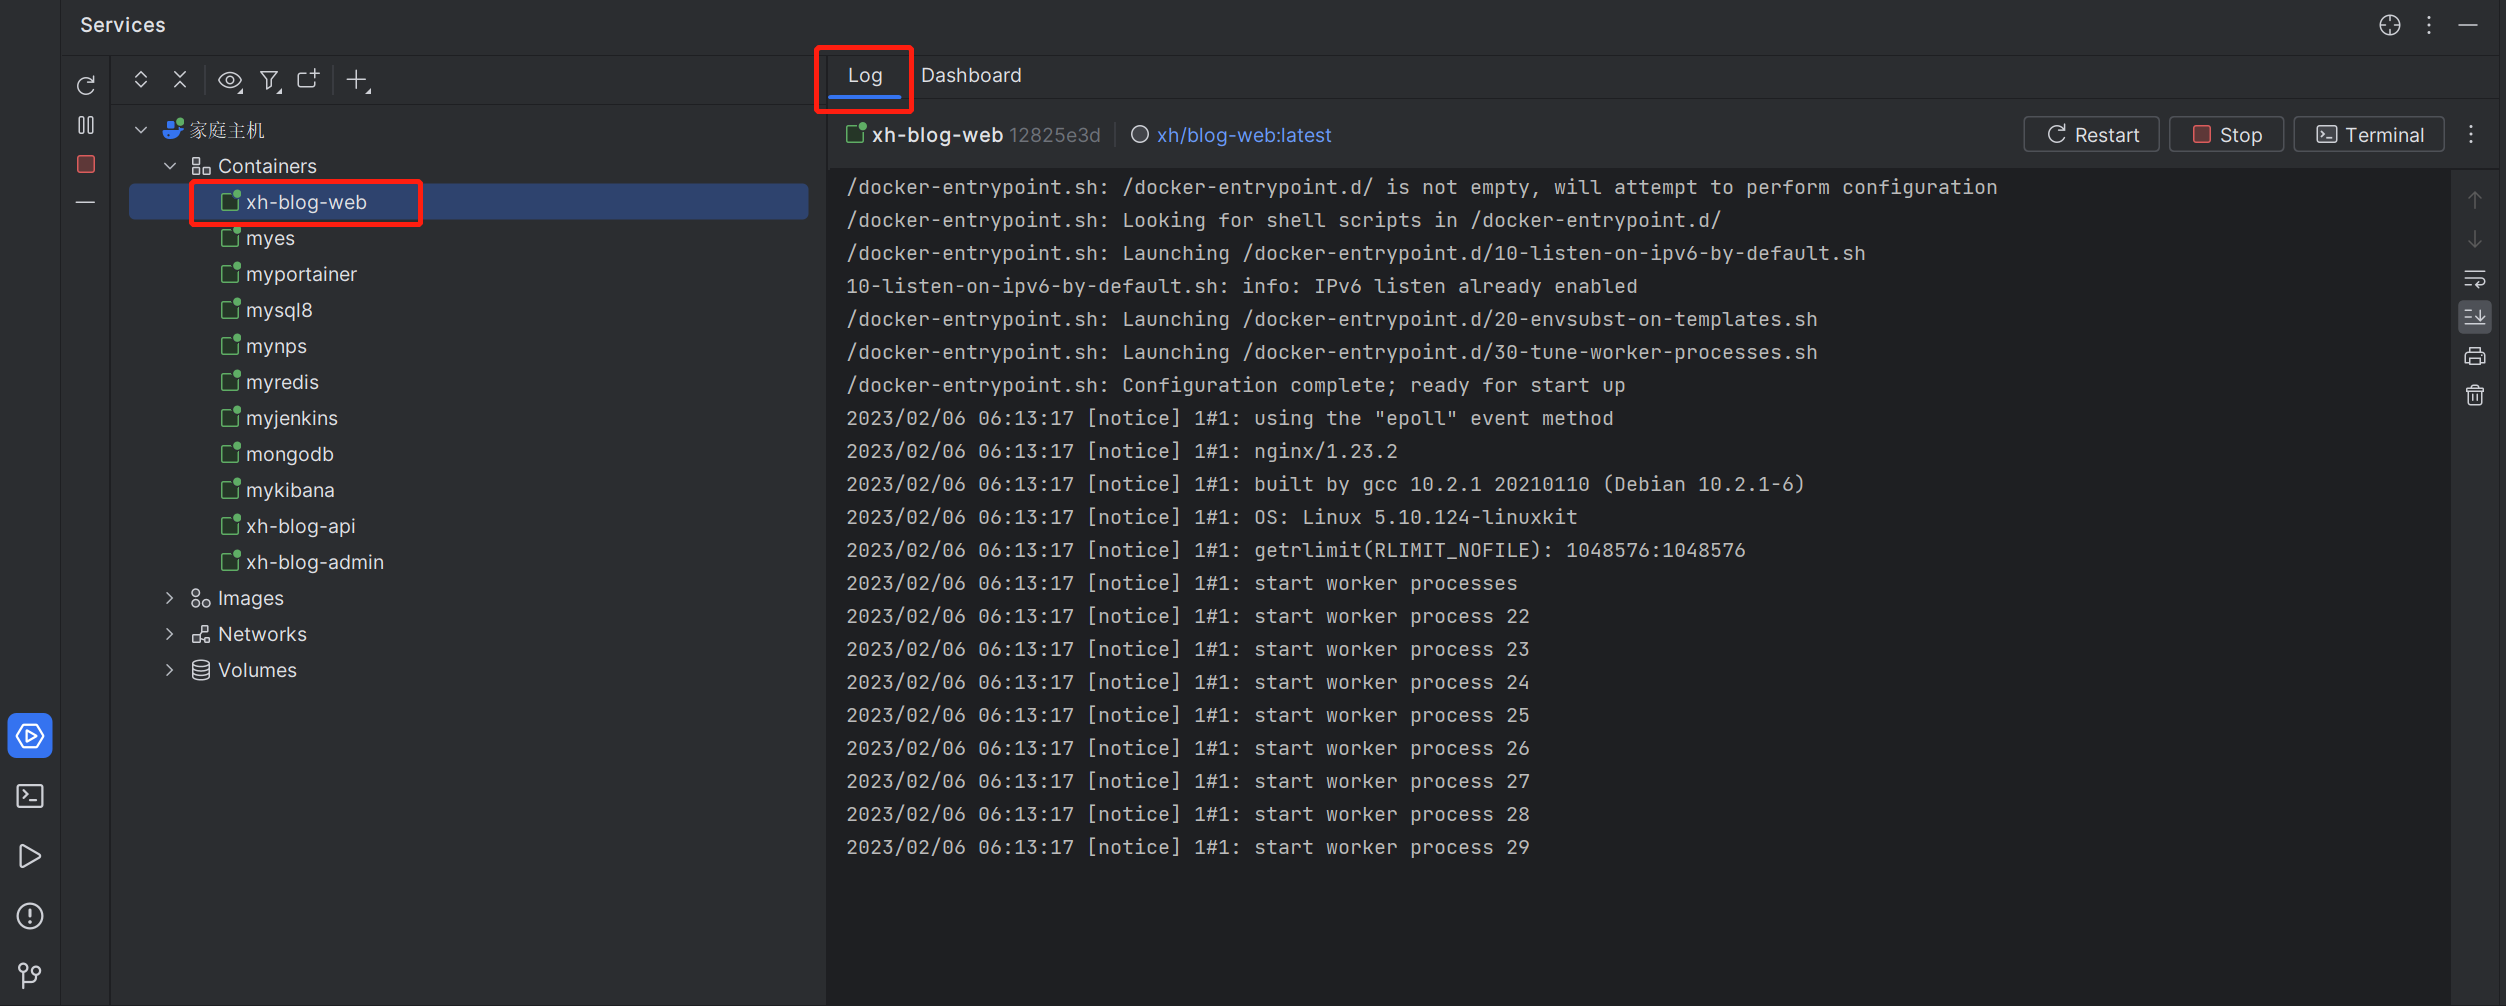The width and height of the screenshot is (2506, 1006).
Task: Click the Add Service plus icon
Action: (357, 80)
